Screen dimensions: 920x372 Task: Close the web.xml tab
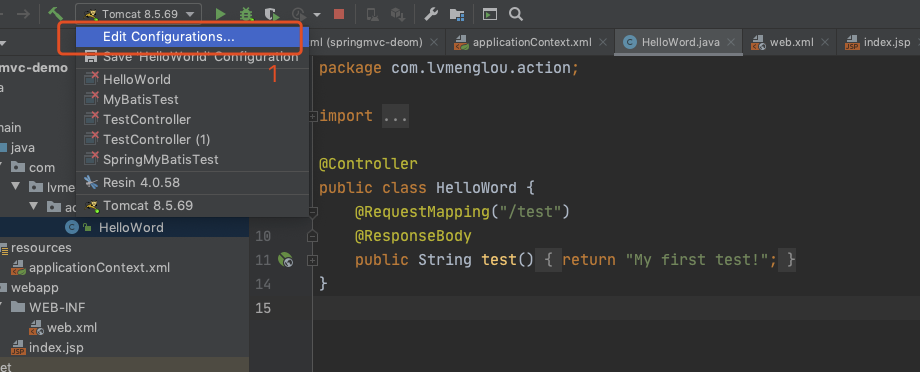coord(825,42)
